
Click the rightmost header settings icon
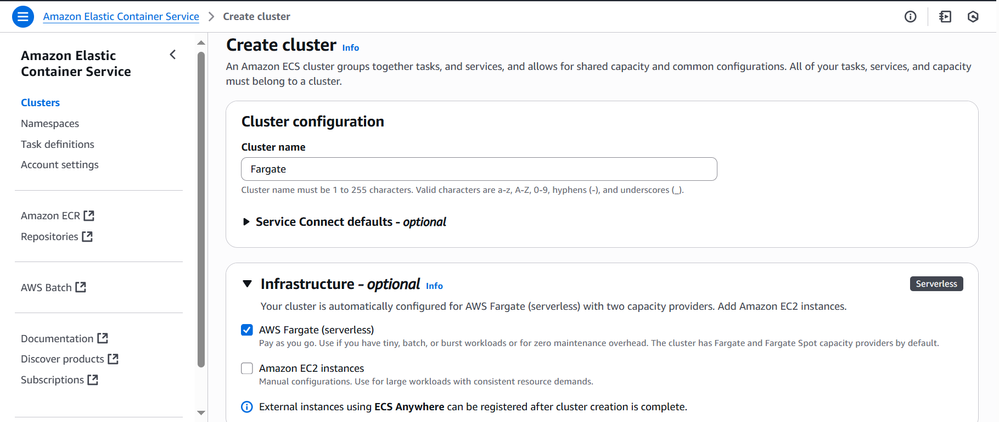click(x=973, y=17)
